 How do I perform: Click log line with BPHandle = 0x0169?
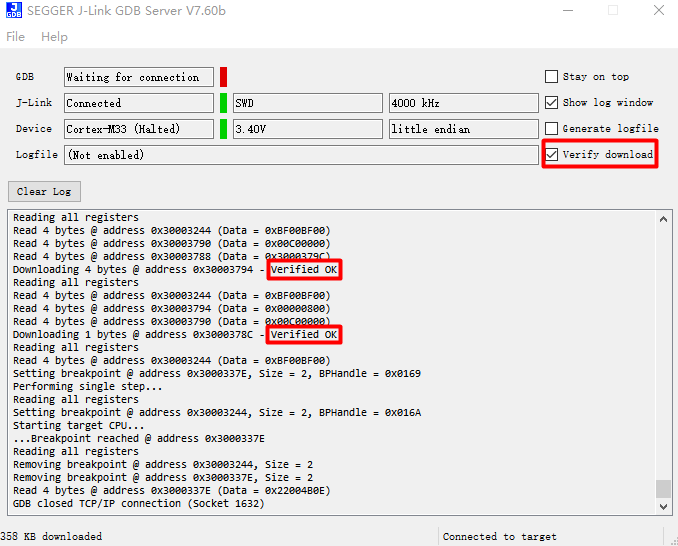point(217,373)
